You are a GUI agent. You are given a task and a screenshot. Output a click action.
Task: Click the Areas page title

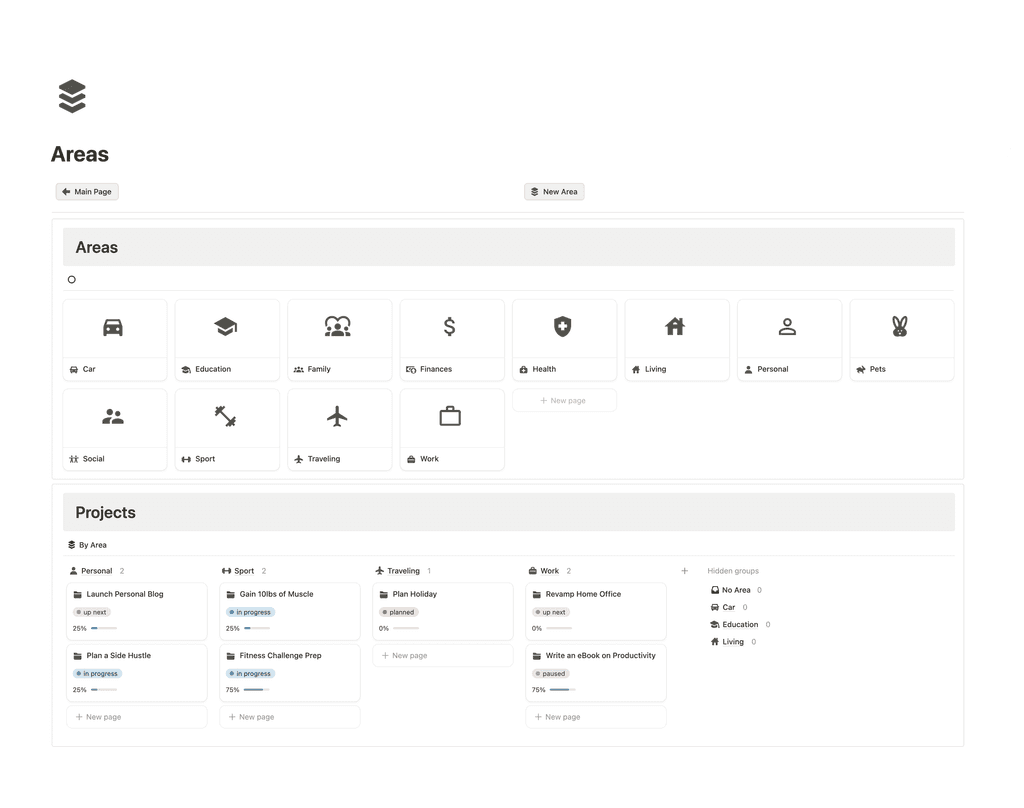pos(80,154)
